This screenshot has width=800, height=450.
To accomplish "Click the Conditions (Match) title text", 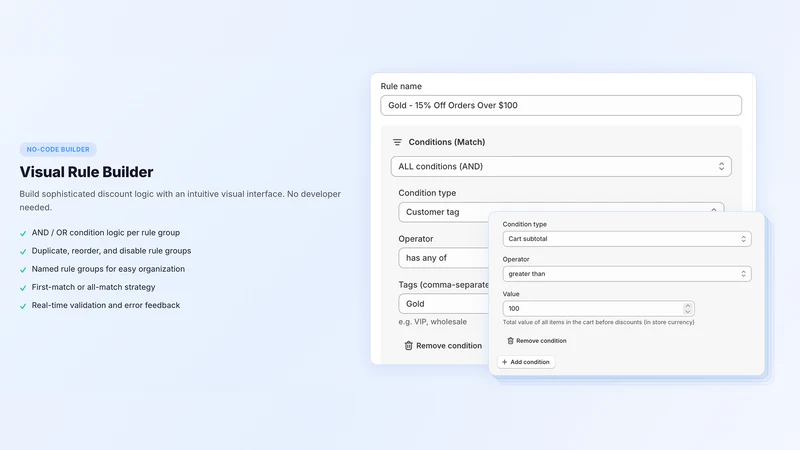I will (x=446, y=142).
